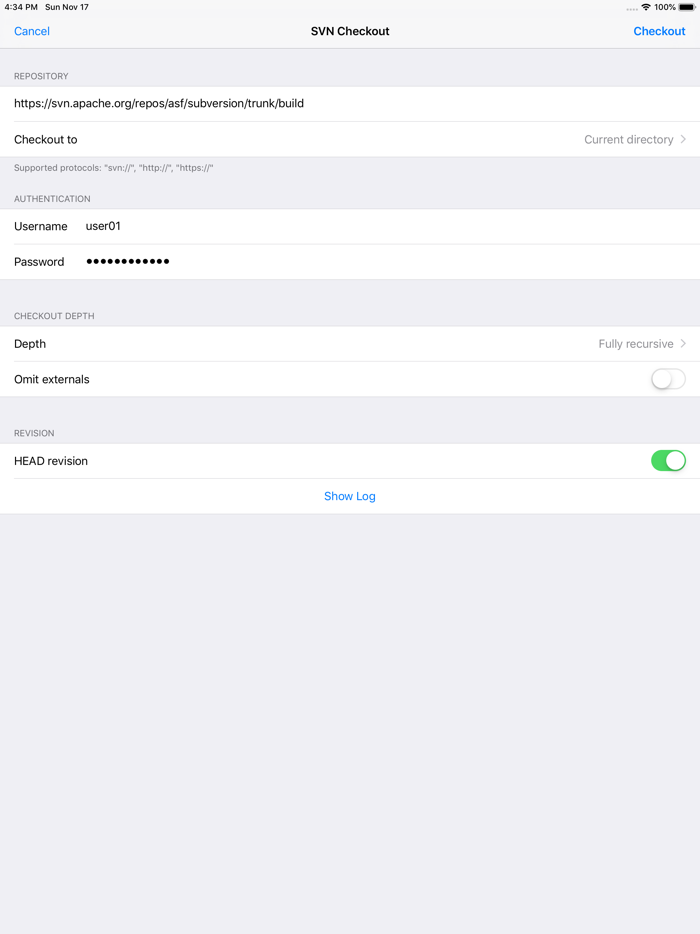Screen dimensions: 700x934
Task: Open the Depth setting row
Action: [x=350, y=344]
